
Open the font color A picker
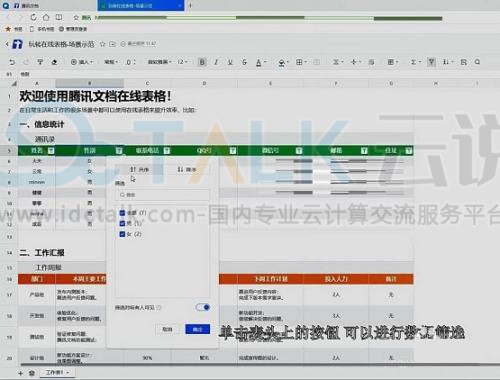tap(261, 62)
